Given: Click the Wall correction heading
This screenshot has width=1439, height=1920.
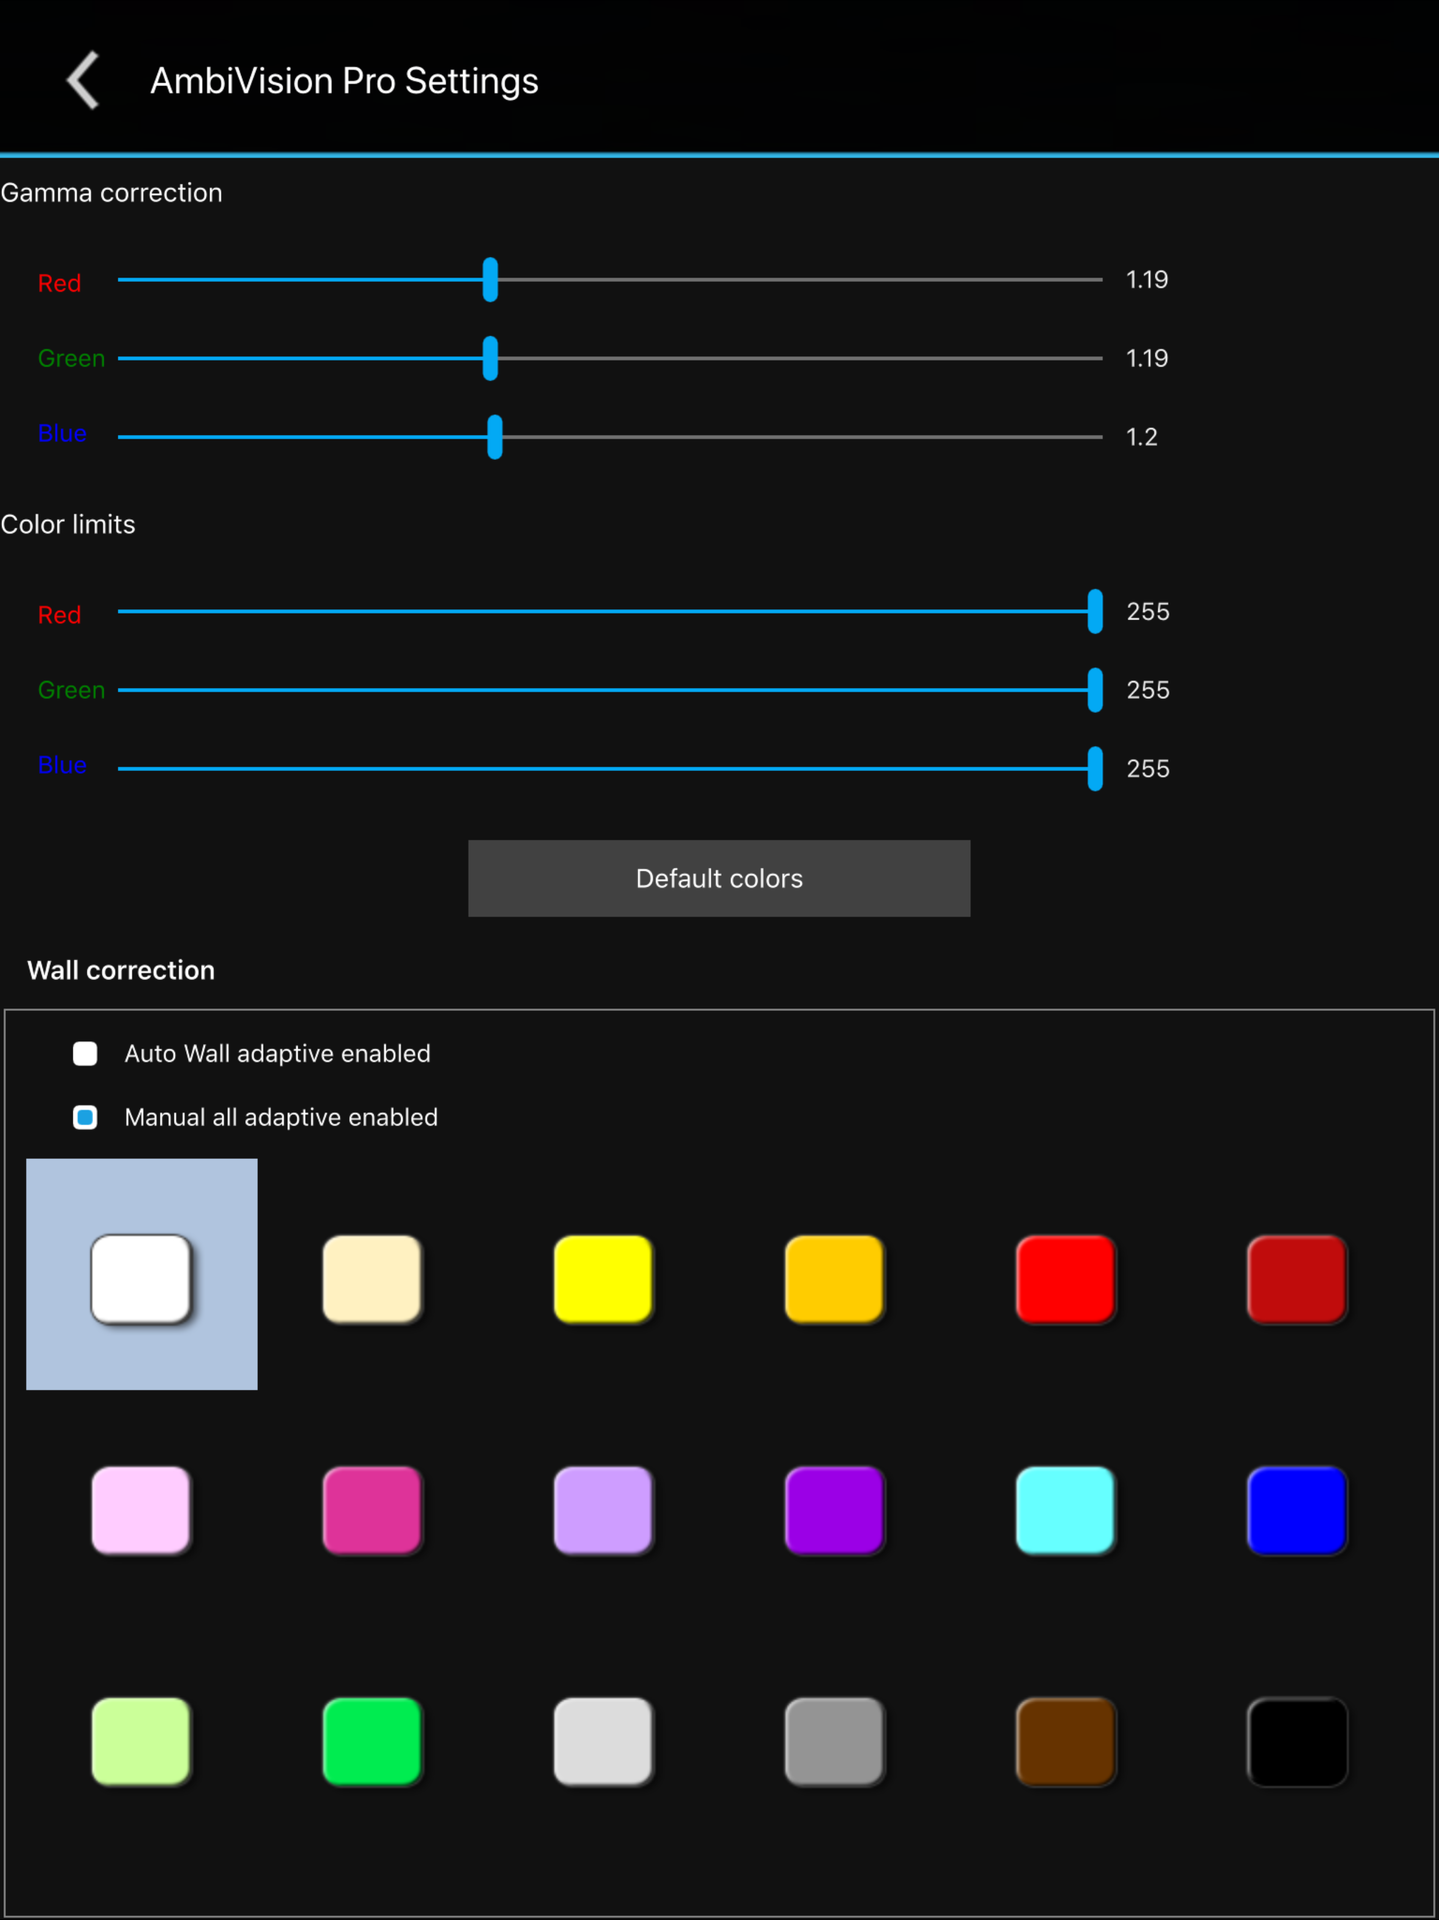Looking at the screenshot, I should (121, 970).
